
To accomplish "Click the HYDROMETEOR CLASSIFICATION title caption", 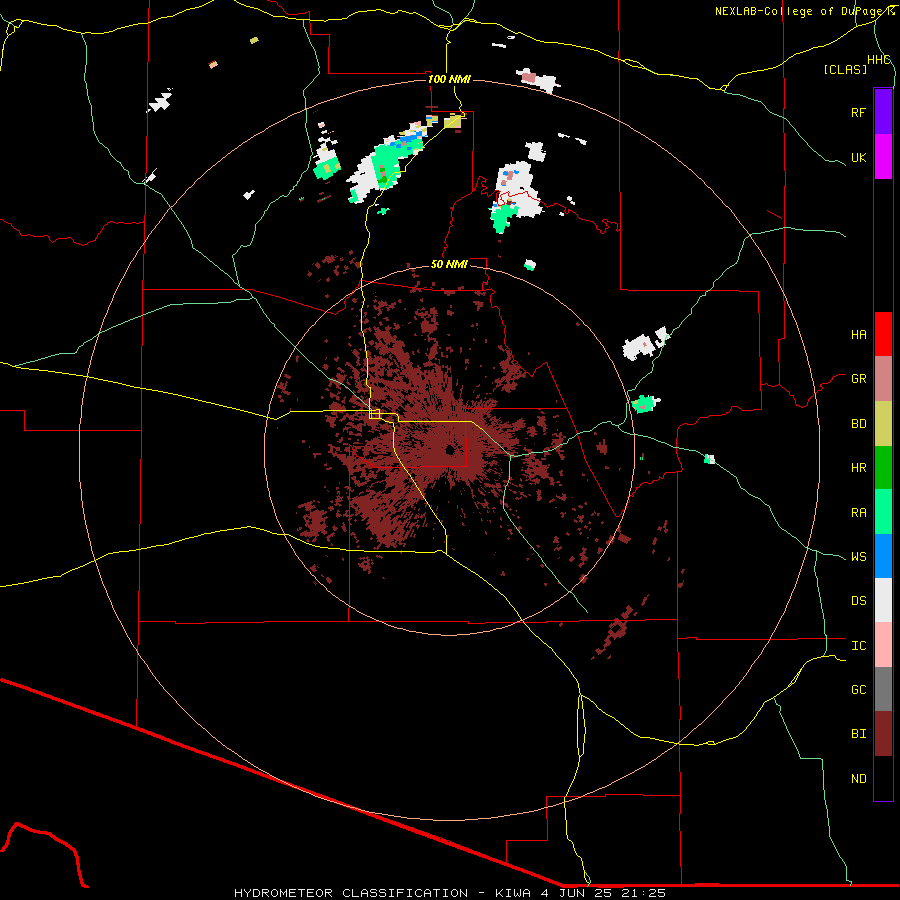I will (x=351, y=893).
